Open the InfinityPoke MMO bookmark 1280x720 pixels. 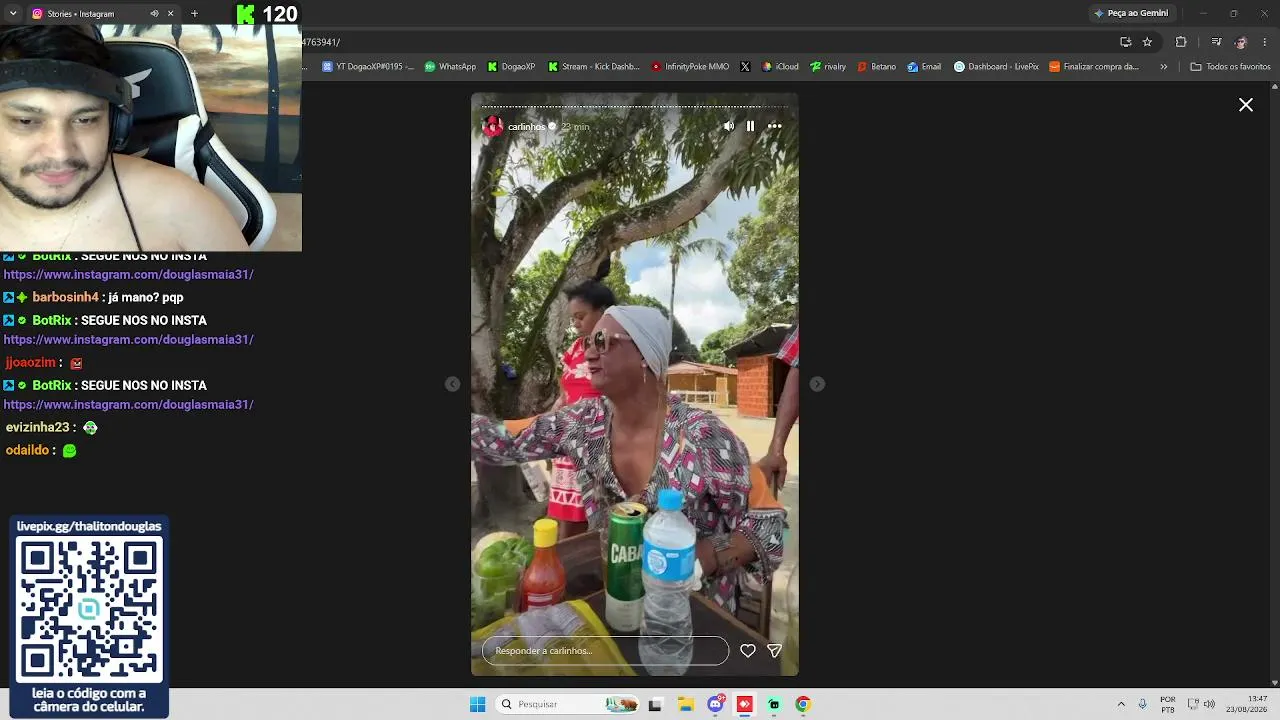[690, 67]
